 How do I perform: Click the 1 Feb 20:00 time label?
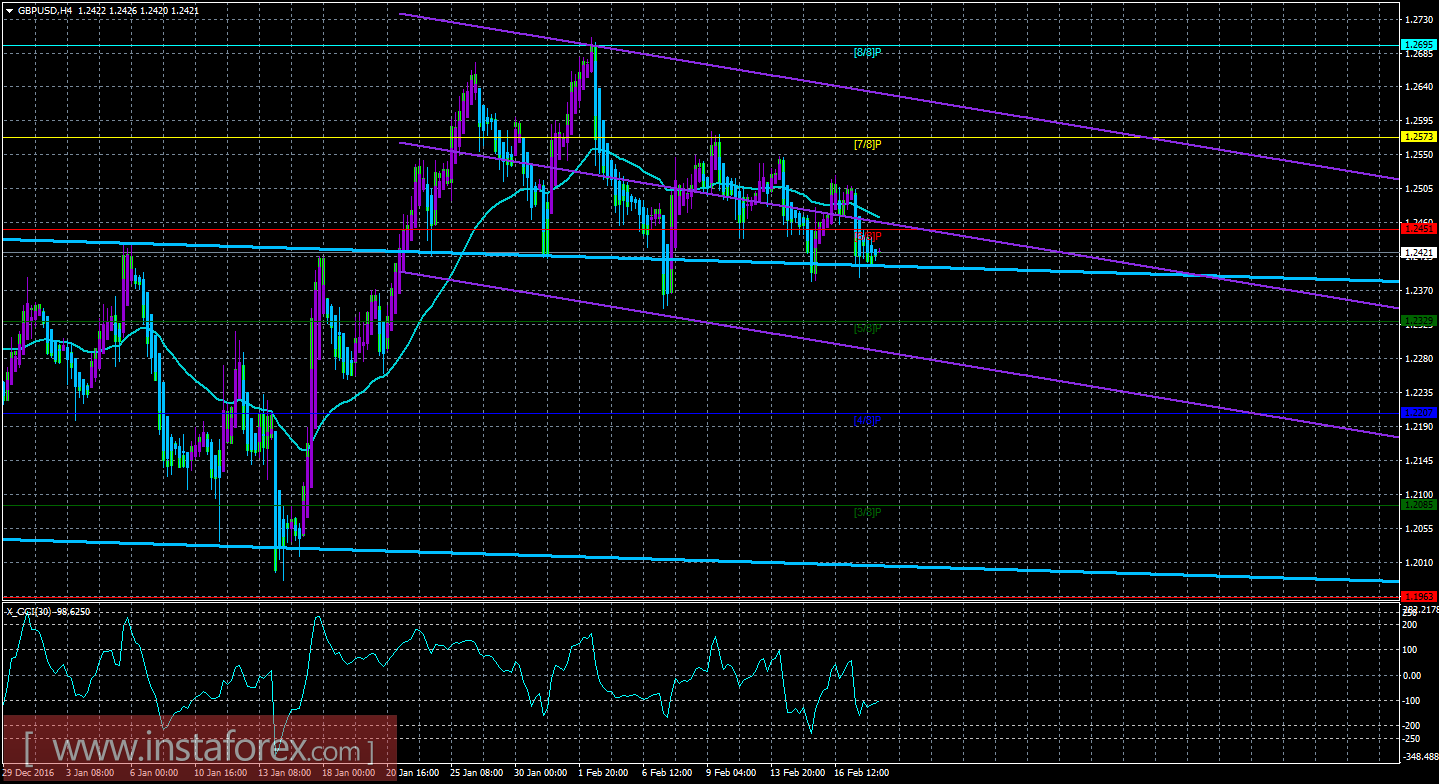(x=604, y=773)
